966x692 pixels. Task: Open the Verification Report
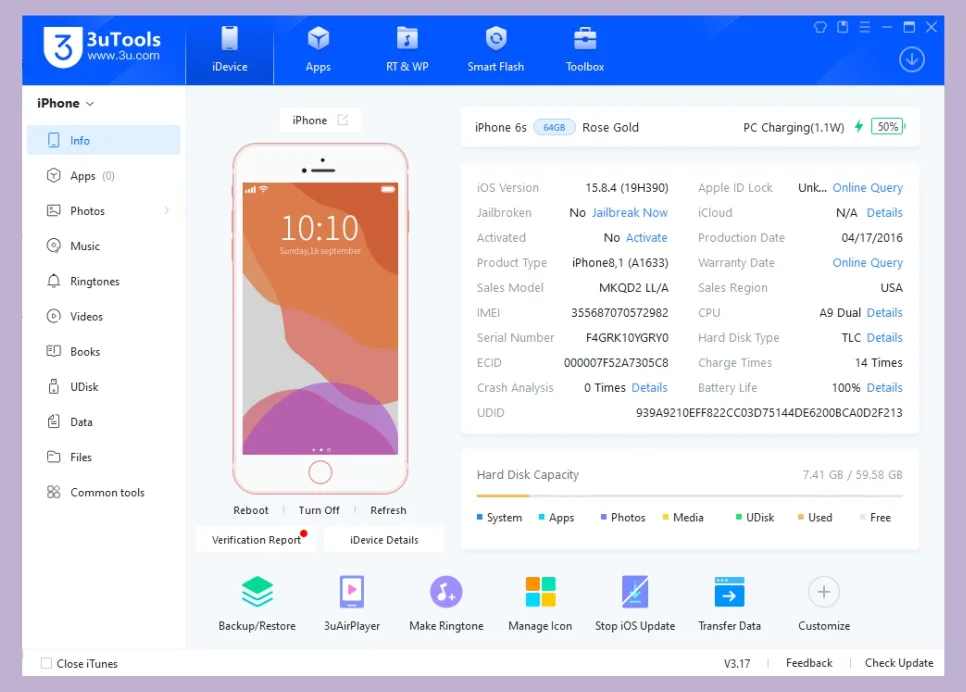coord(253,538)
